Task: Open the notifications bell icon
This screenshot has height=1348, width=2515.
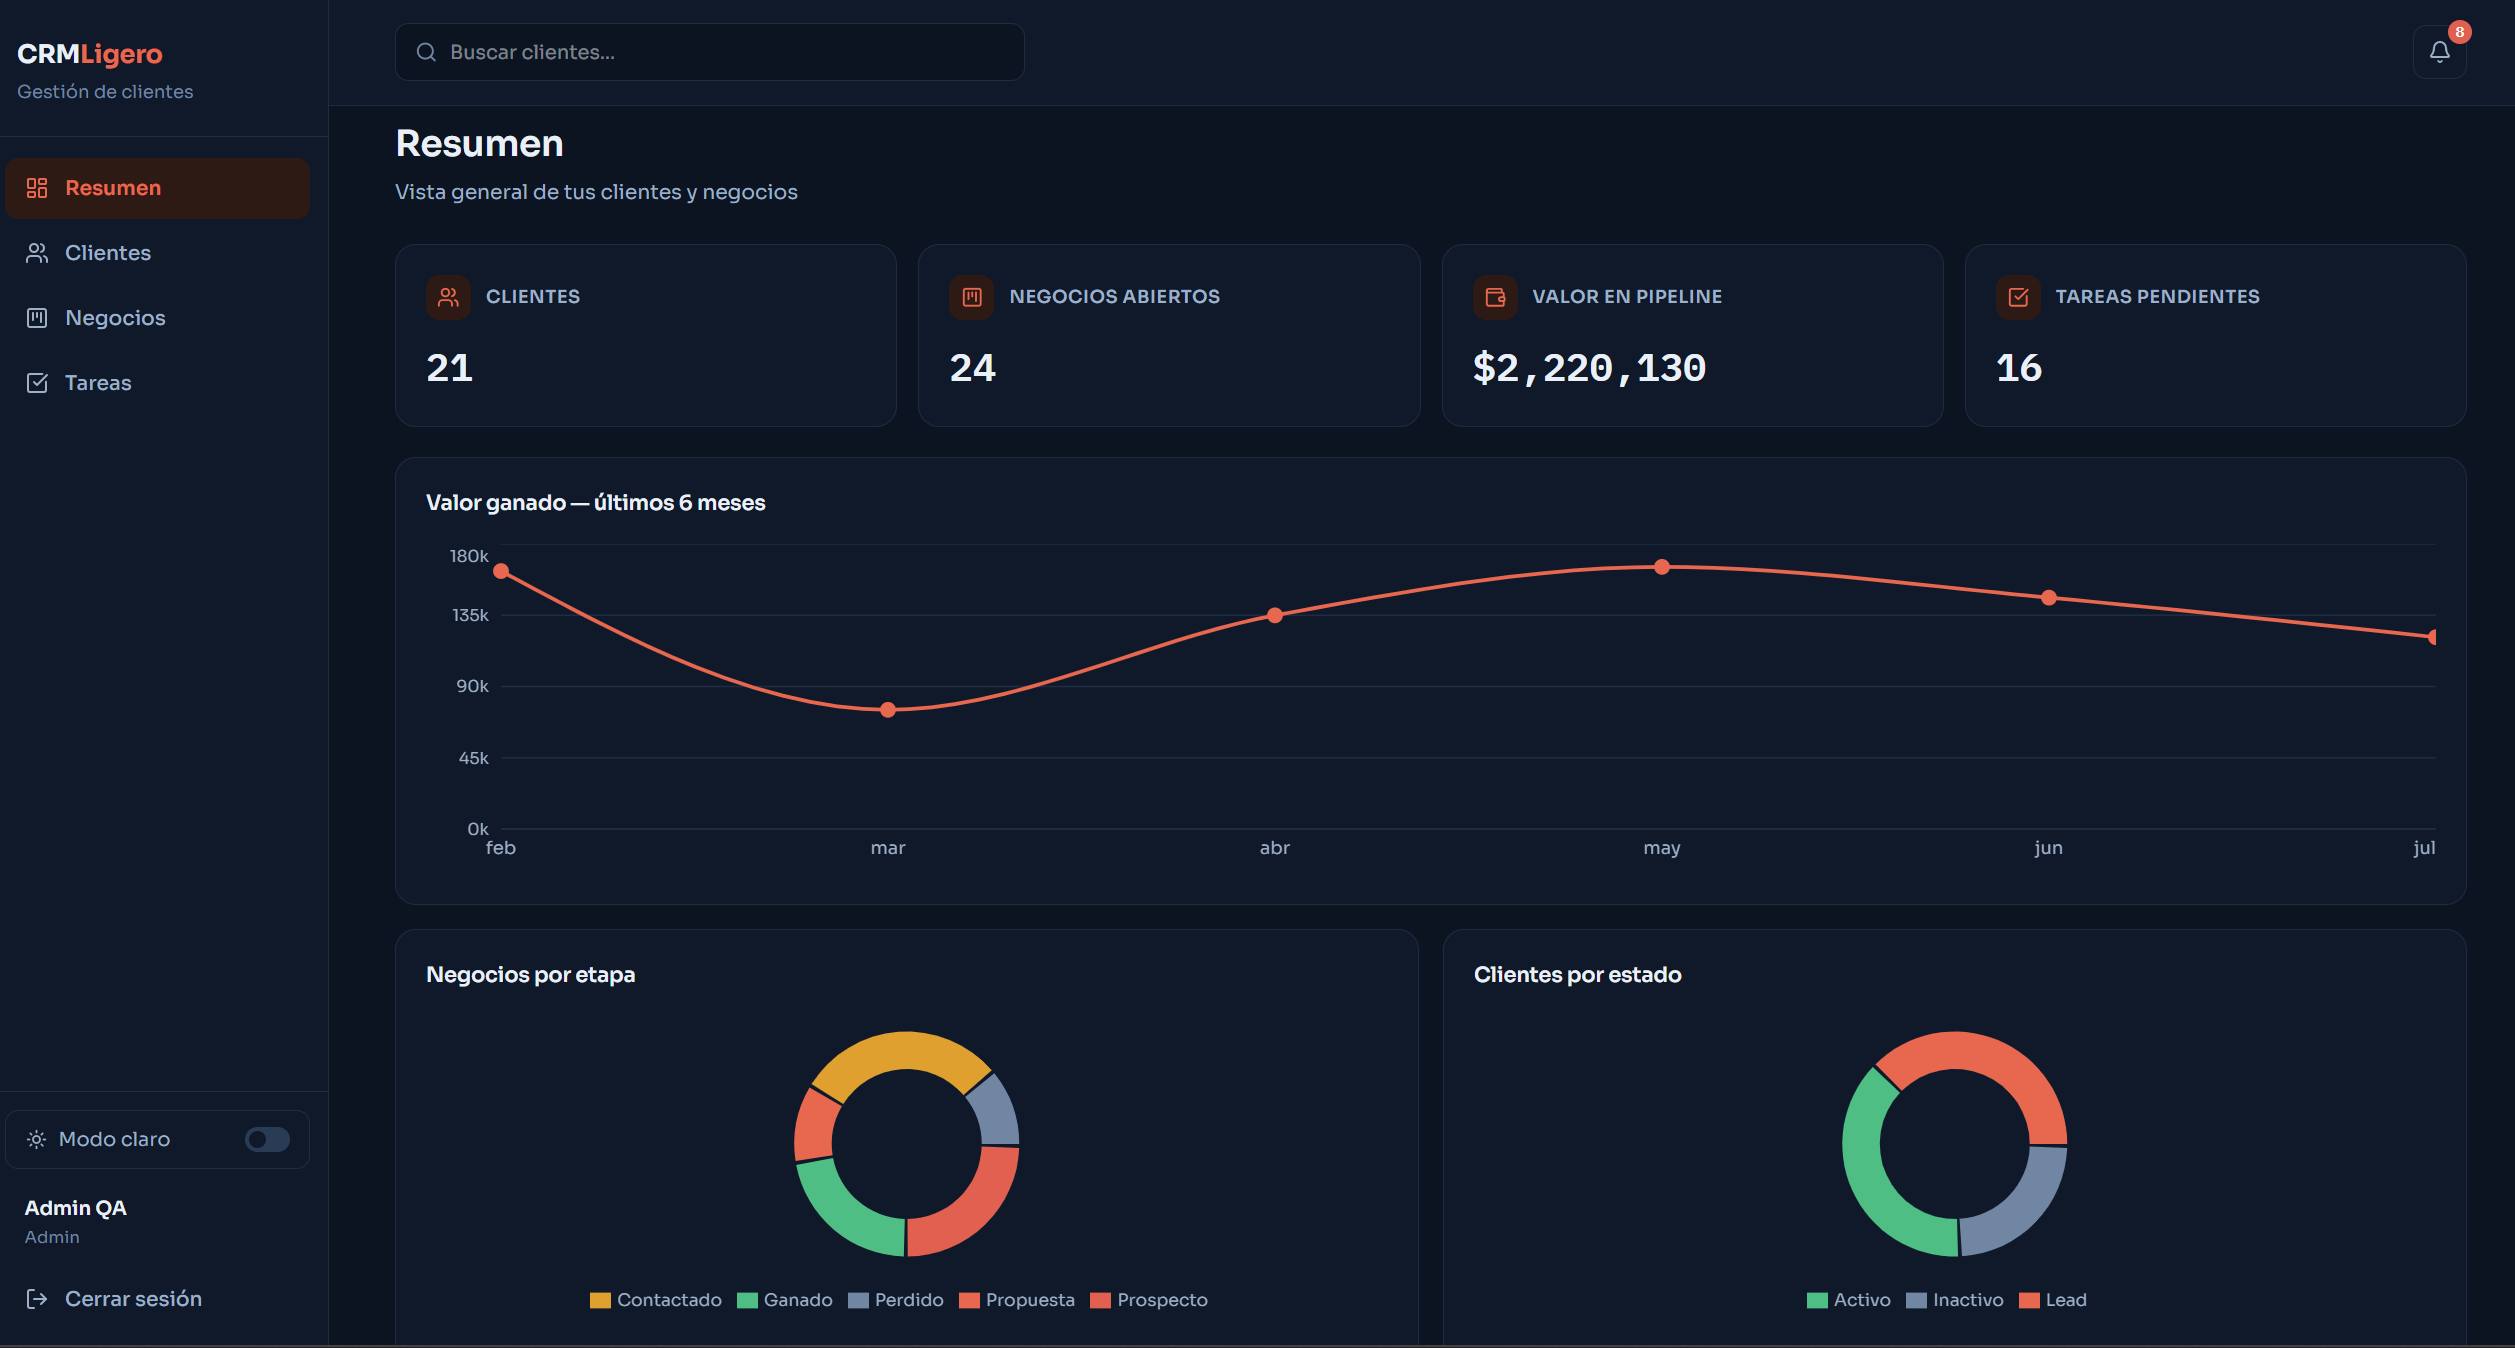Action: [x=2439, y=52]
